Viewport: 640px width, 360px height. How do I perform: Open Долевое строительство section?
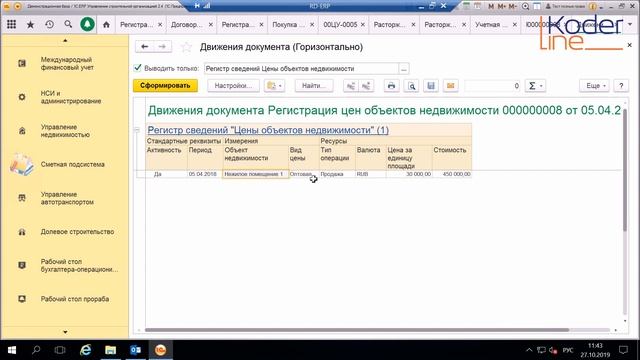click(x=65, y=232)
